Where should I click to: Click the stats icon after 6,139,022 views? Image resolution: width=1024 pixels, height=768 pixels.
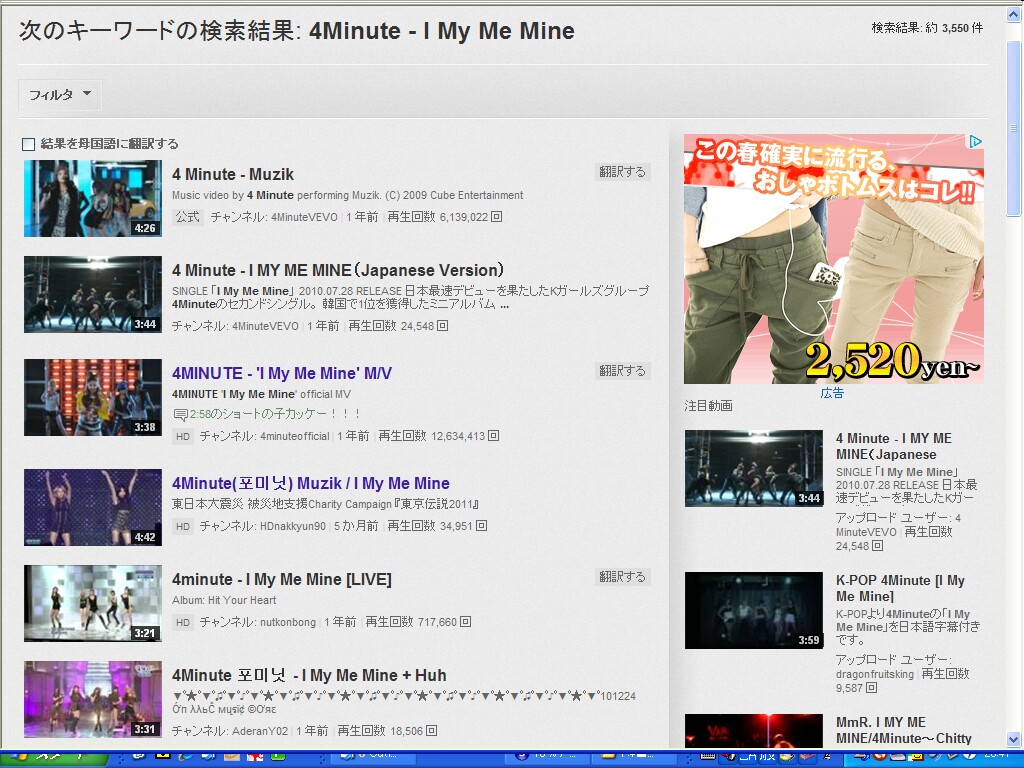pos(497,217)
